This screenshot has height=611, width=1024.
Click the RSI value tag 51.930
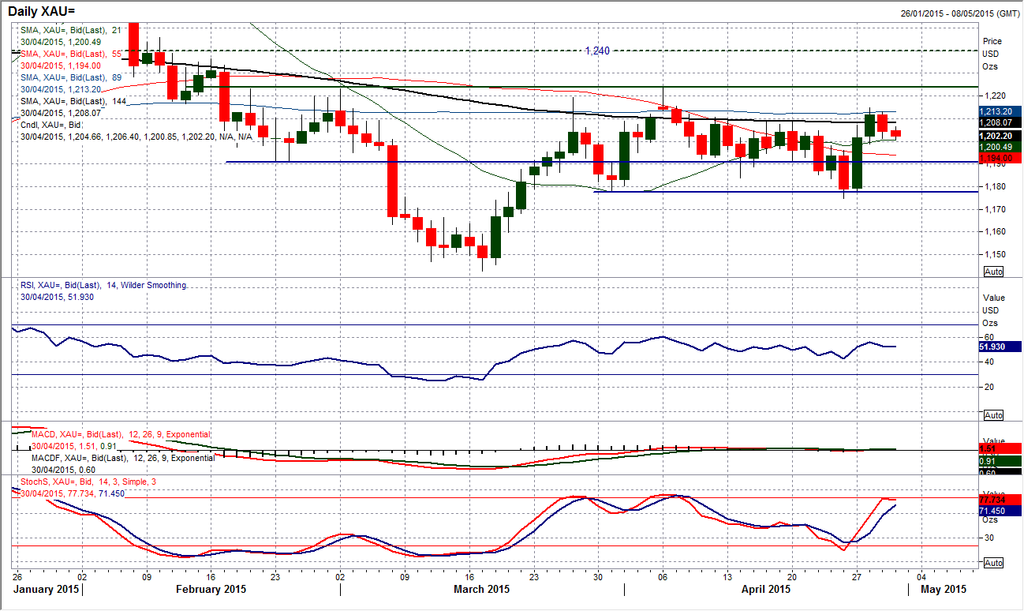tap(1000, 347)
